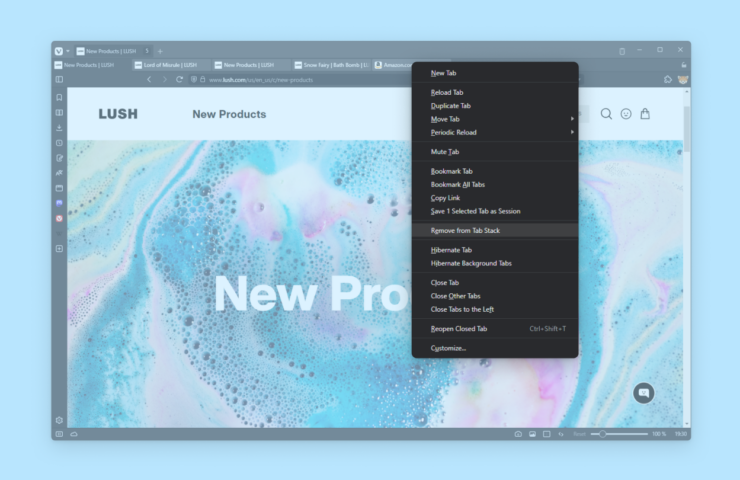740x480 pixels.
Task: Open the Mastodon web panel
Action: 59,203
